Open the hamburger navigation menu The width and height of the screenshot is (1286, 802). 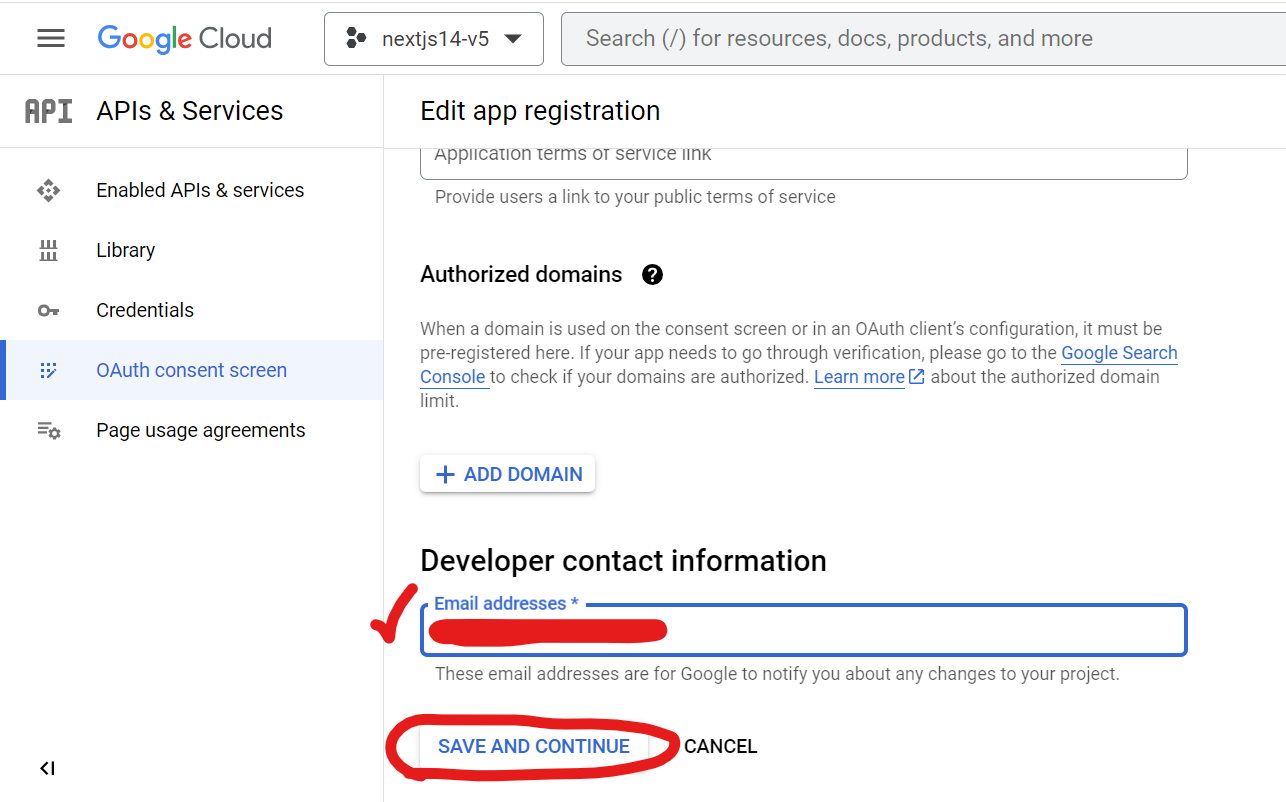click(51, 38)
